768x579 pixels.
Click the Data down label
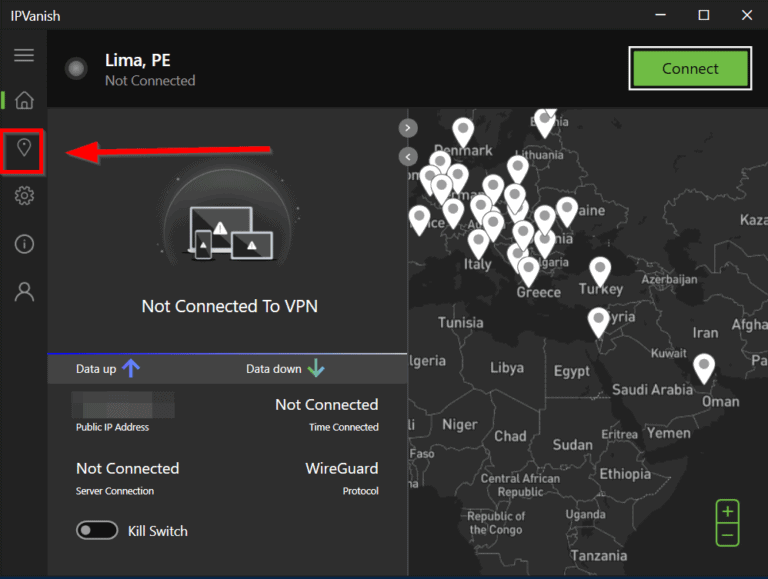click(x=274, y=369)
